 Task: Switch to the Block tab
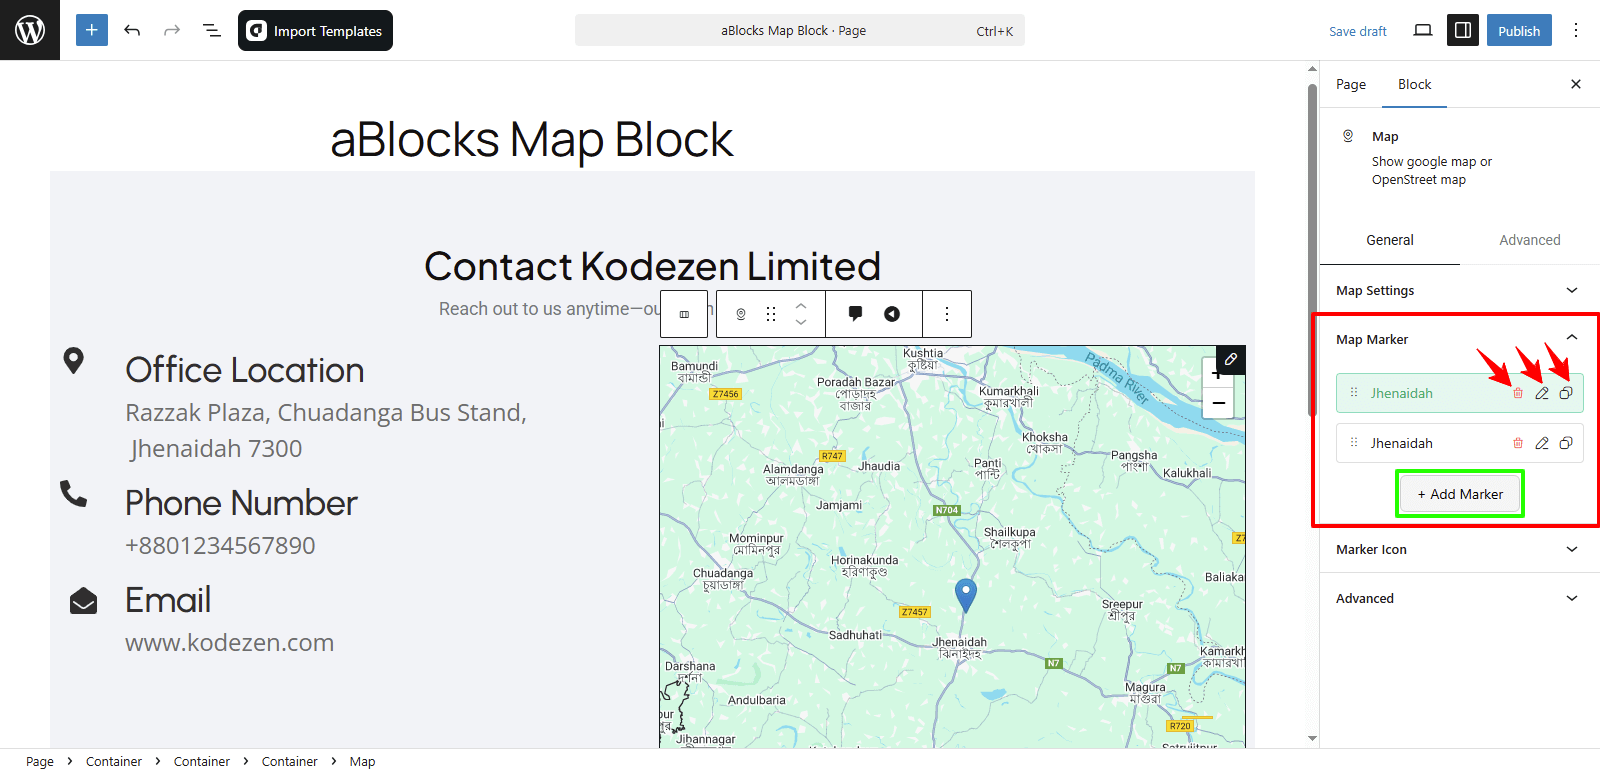[x=1414, y=84]
